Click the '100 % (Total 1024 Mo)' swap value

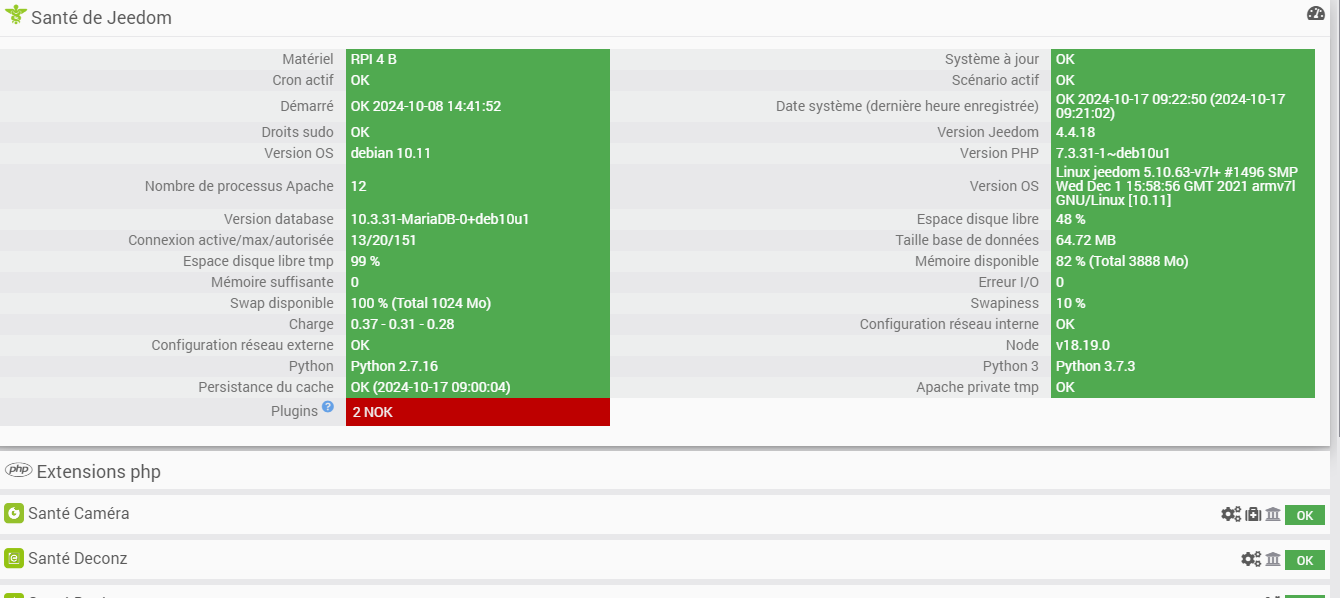click(x=421, y=303)
